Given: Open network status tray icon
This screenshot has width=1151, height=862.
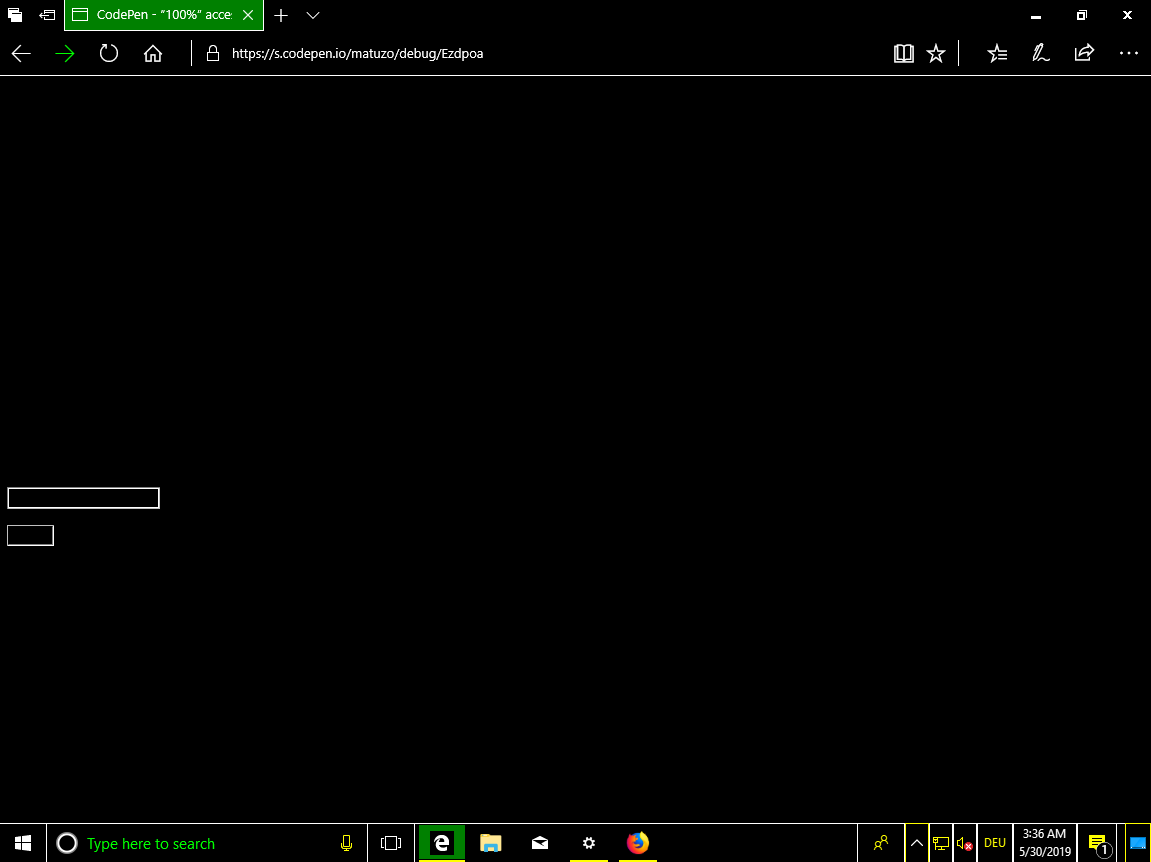Looking at the screenshot, I should pyautogui.click(x=940, y=843).
